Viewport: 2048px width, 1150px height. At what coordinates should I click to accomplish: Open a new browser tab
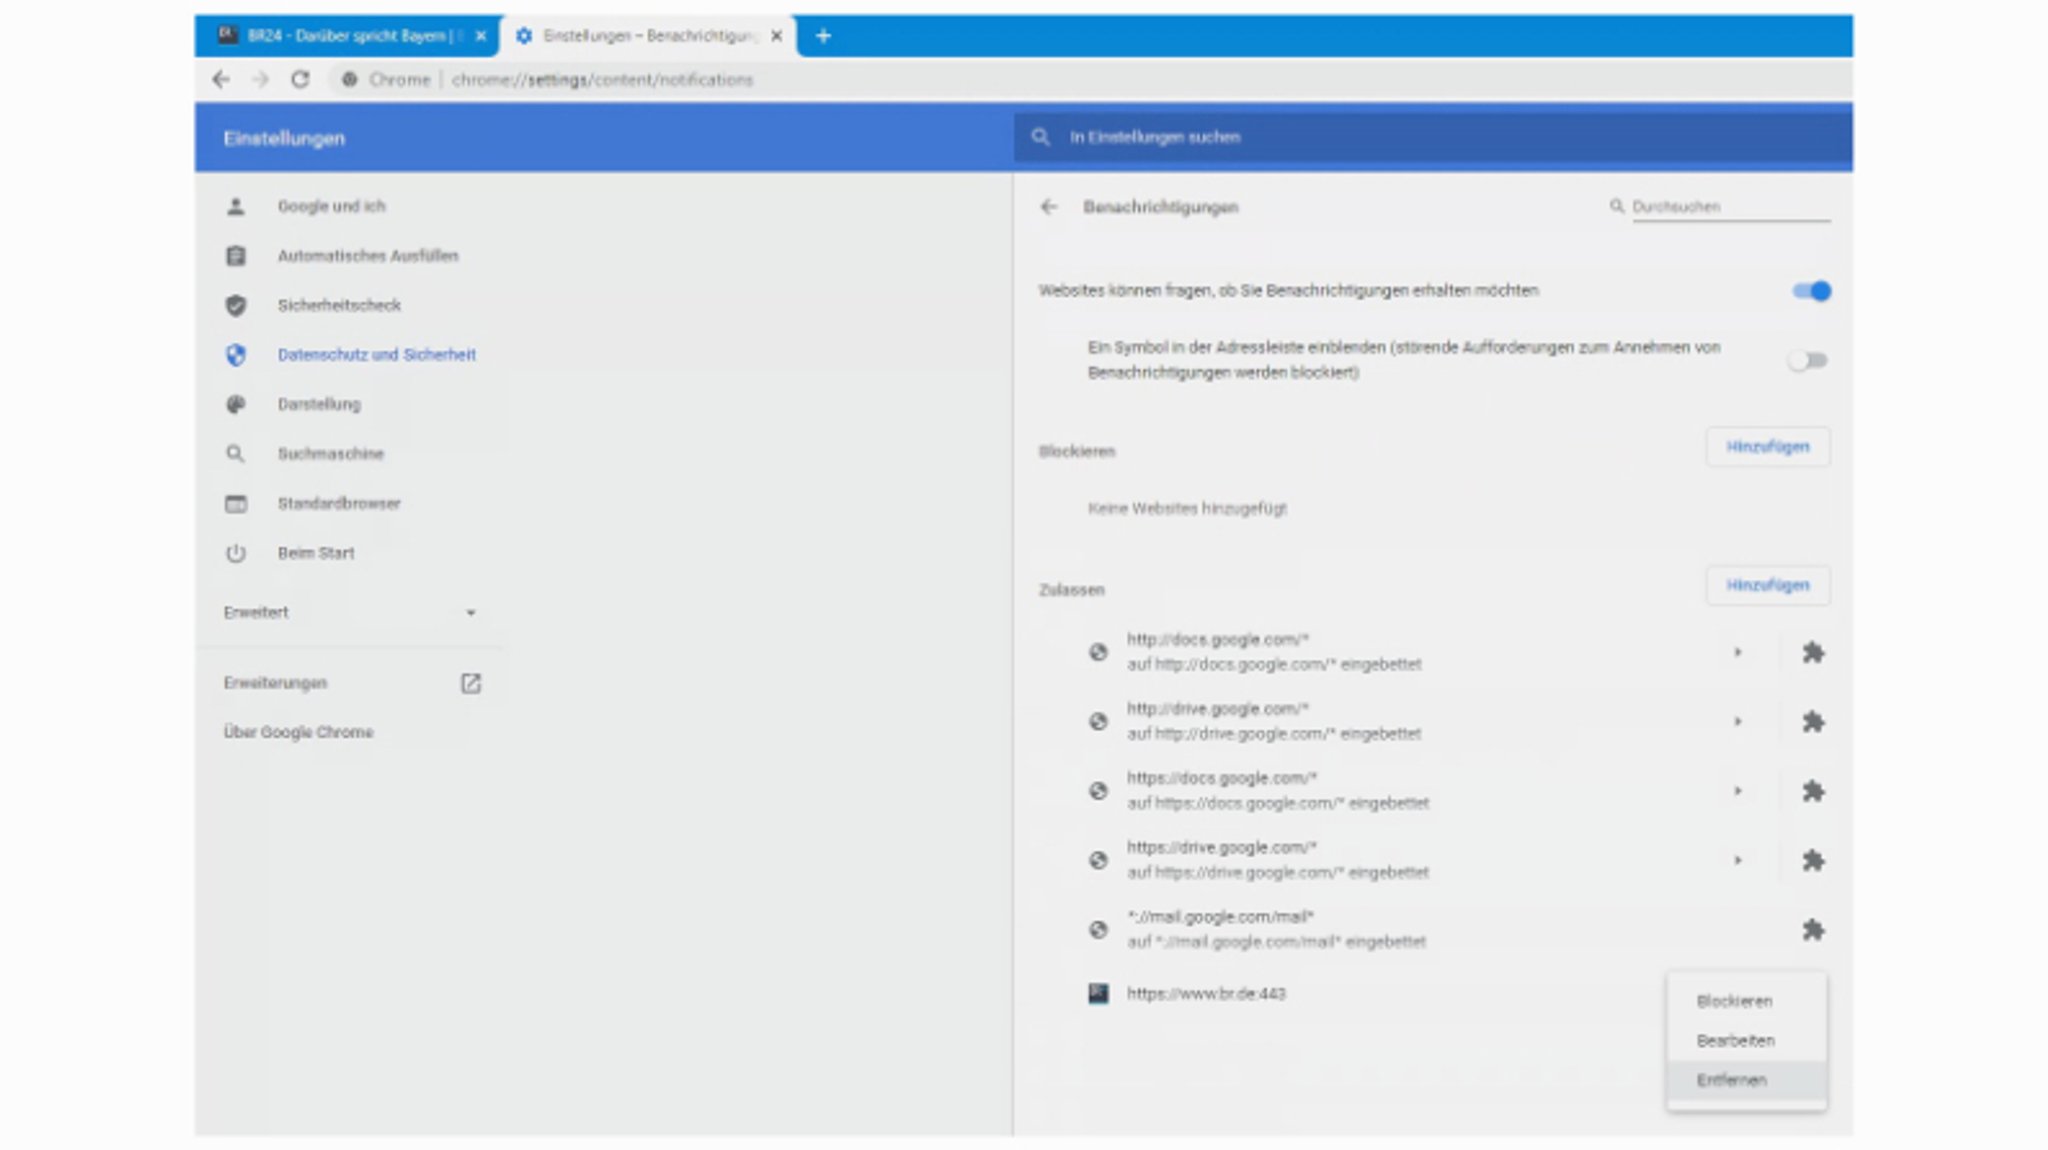coord(823,36)
